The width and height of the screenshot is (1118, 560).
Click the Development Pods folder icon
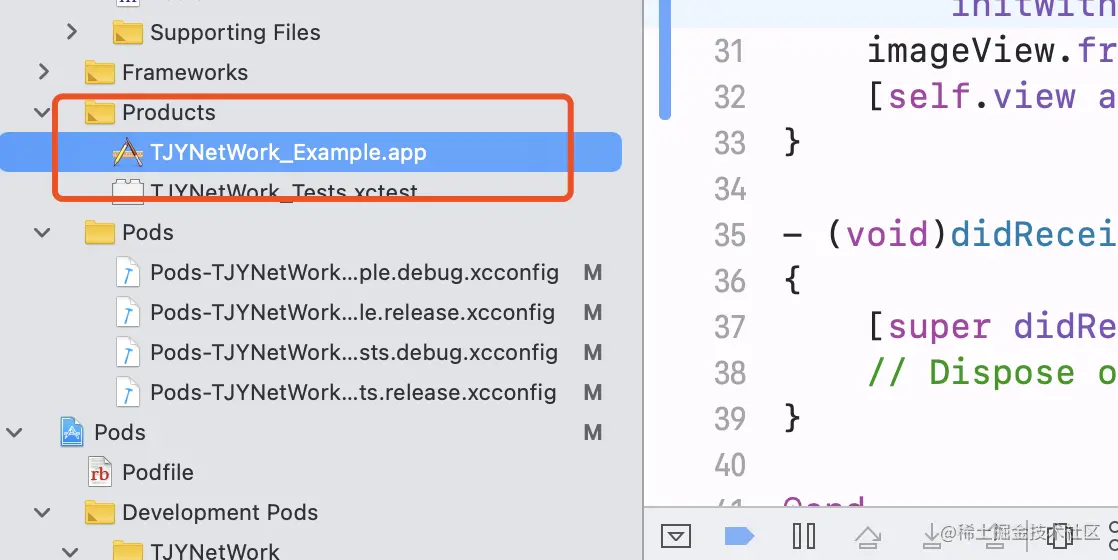[x=100, y=513]
